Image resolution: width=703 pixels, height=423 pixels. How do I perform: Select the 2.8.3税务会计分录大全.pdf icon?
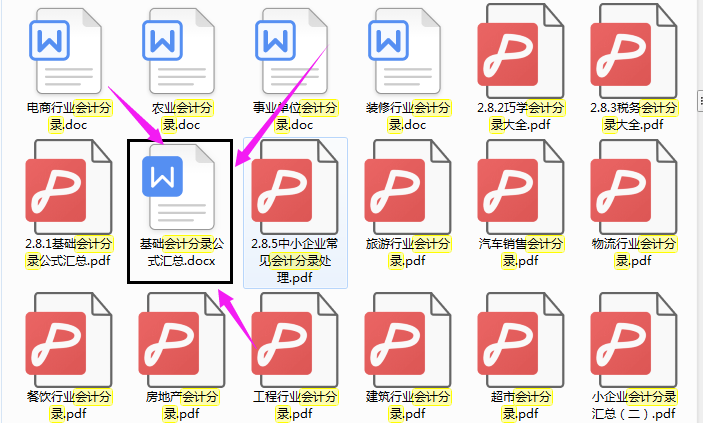click(x=634, y=50)
